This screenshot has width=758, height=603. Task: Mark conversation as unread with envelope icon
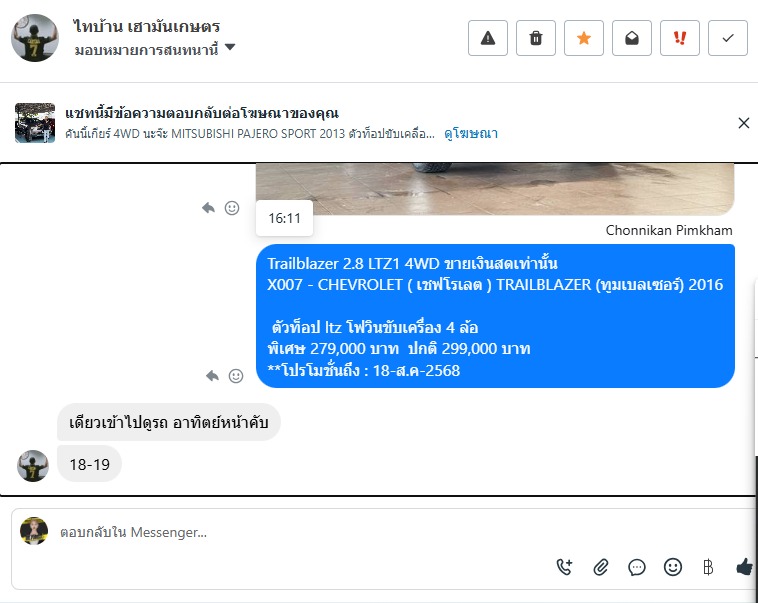[x=631, y=38]
